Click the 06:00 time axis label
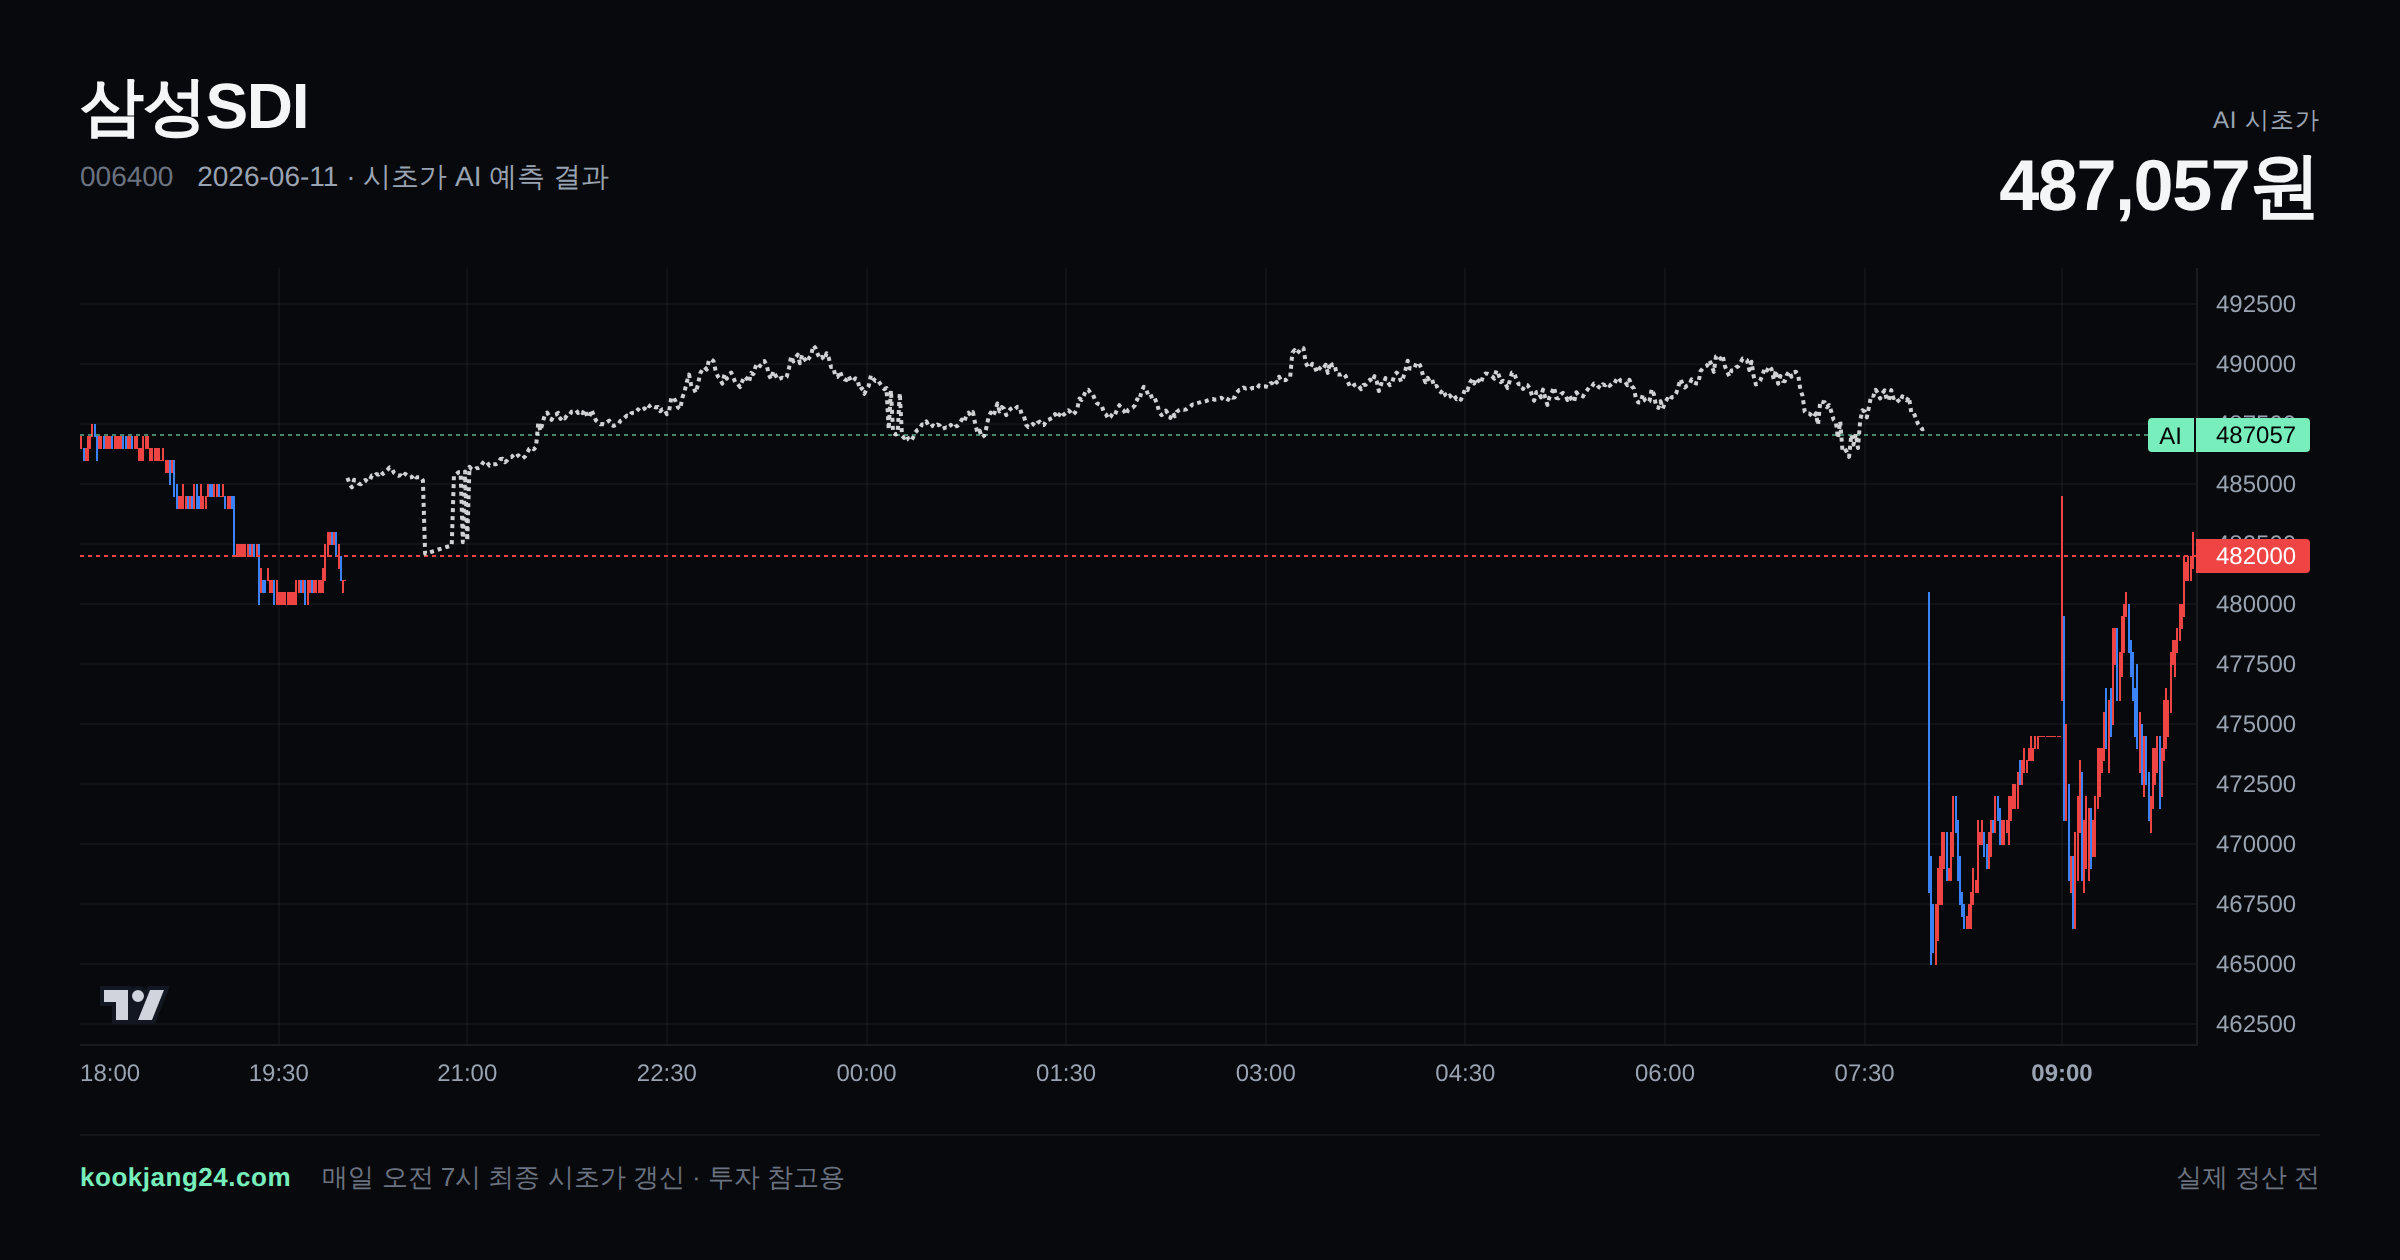Screen dimensions: 2400x1260 [1665, 1073]
